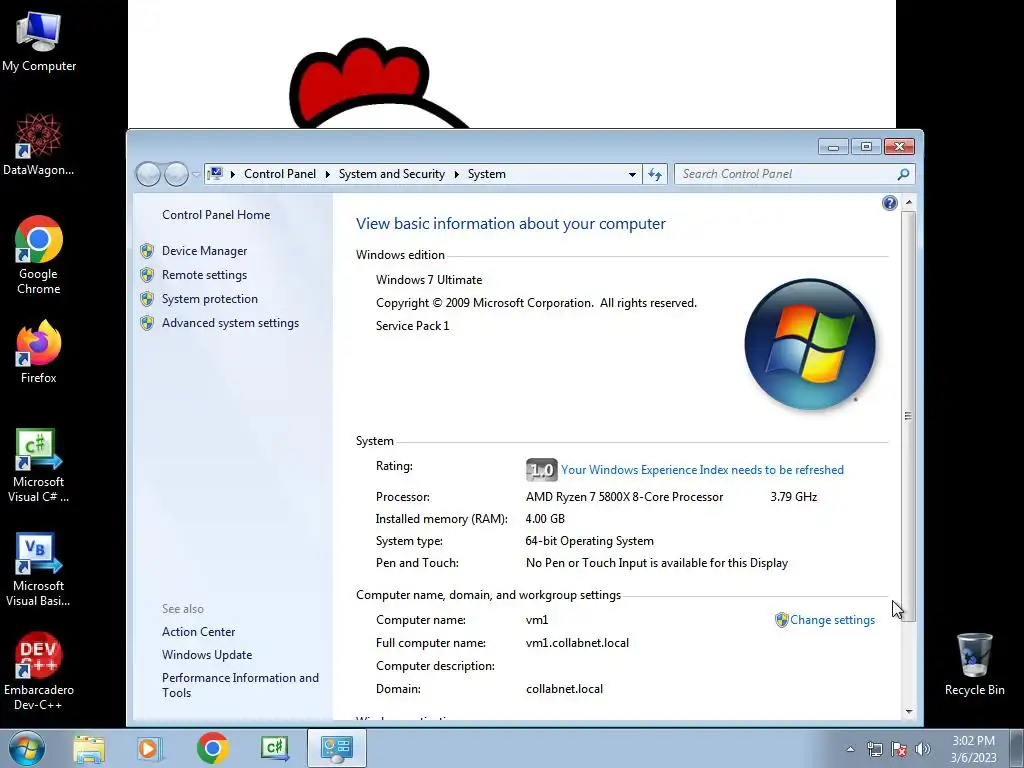The image size is (1024, 768).
Task: Click the Control Panel breadcrumb
Action: [x=280, y=174]
